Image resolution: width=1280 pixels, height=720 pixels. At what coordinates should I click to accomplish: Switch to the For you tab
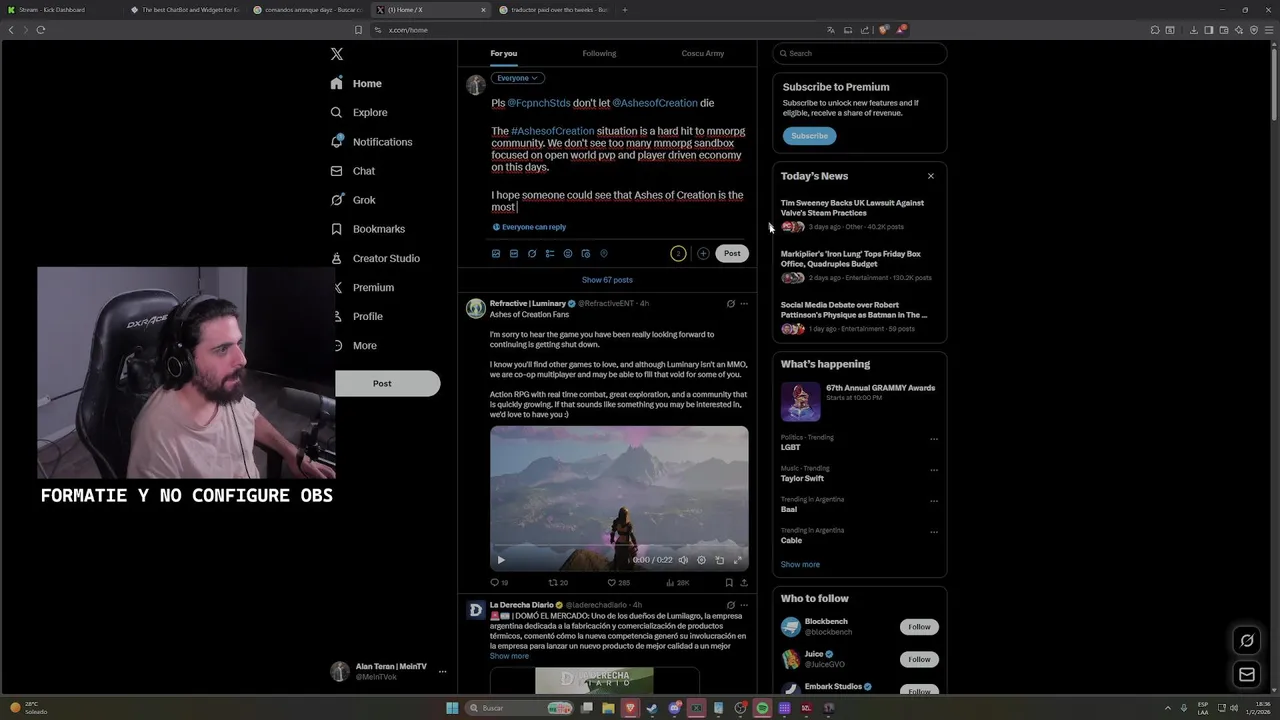pyautogui.click(x=504, y=53)
